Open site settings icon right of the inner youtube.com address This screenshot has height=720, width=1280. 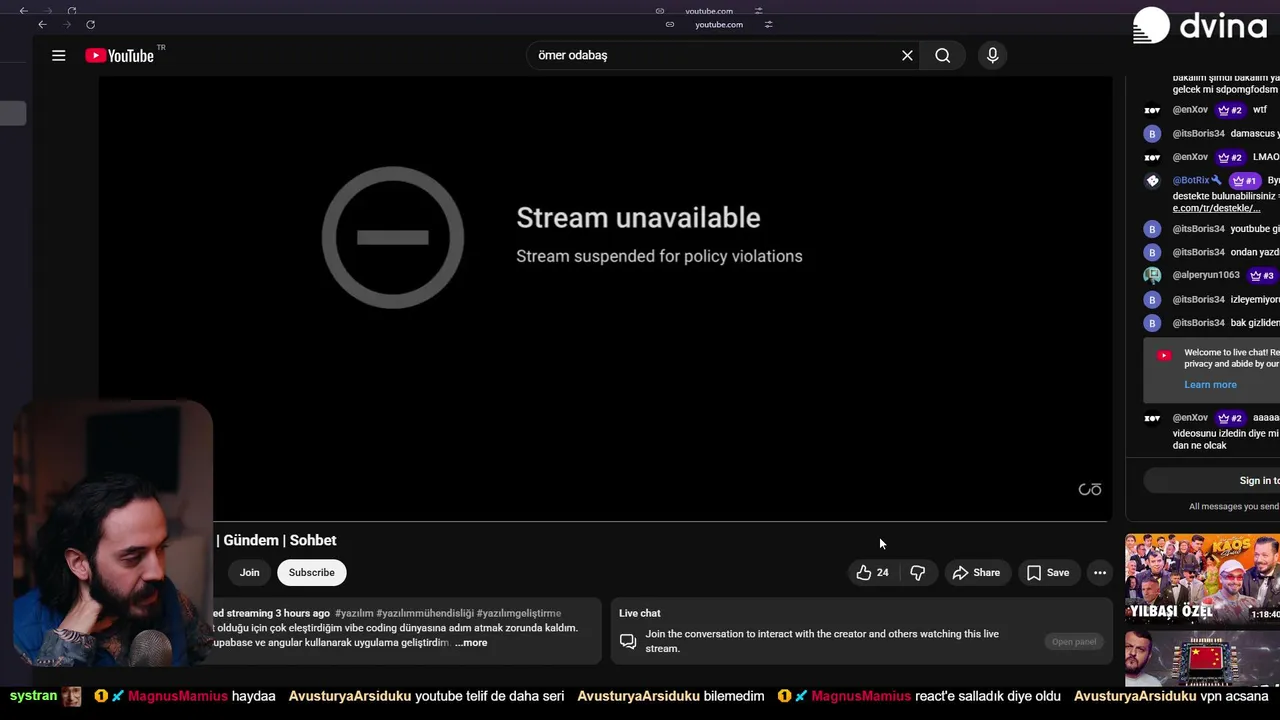(x=768, y=25)
